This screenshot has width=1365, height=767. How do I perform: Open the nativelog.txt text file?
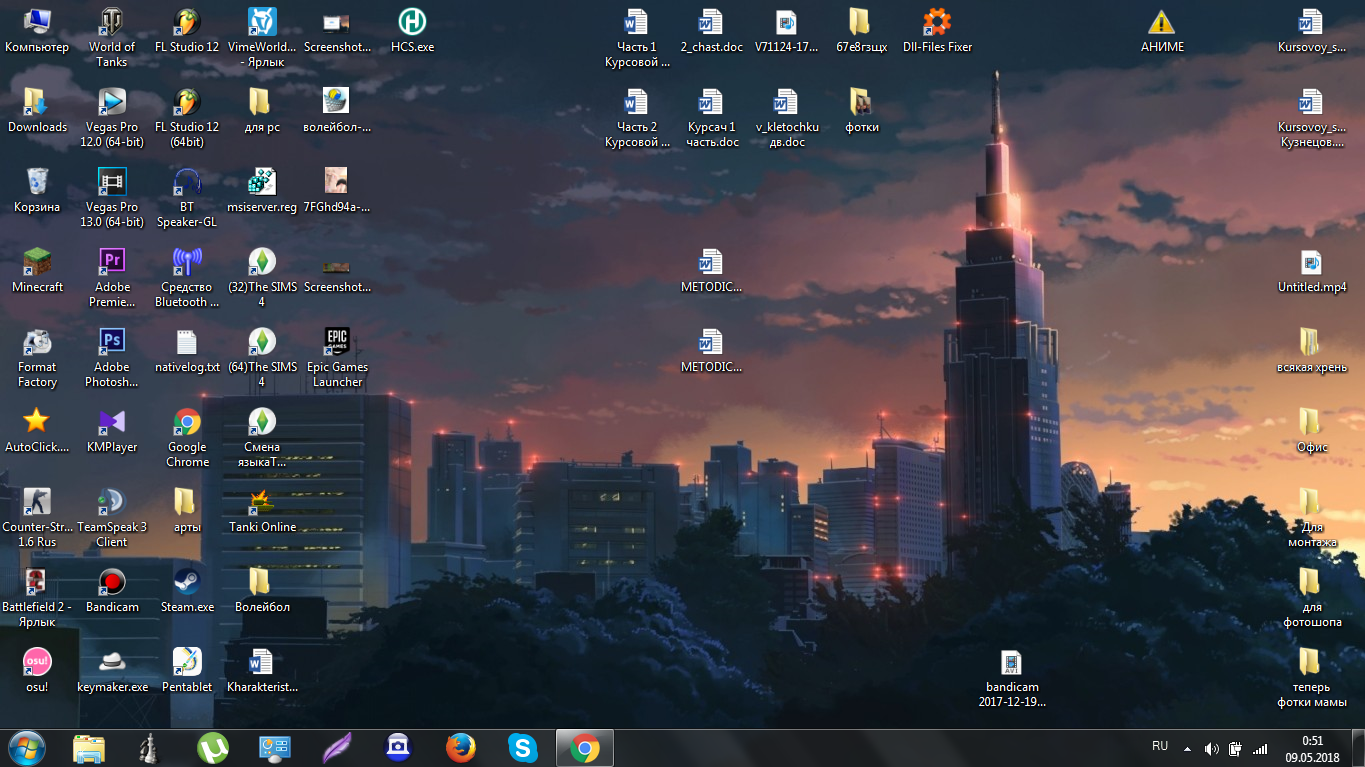187,350
